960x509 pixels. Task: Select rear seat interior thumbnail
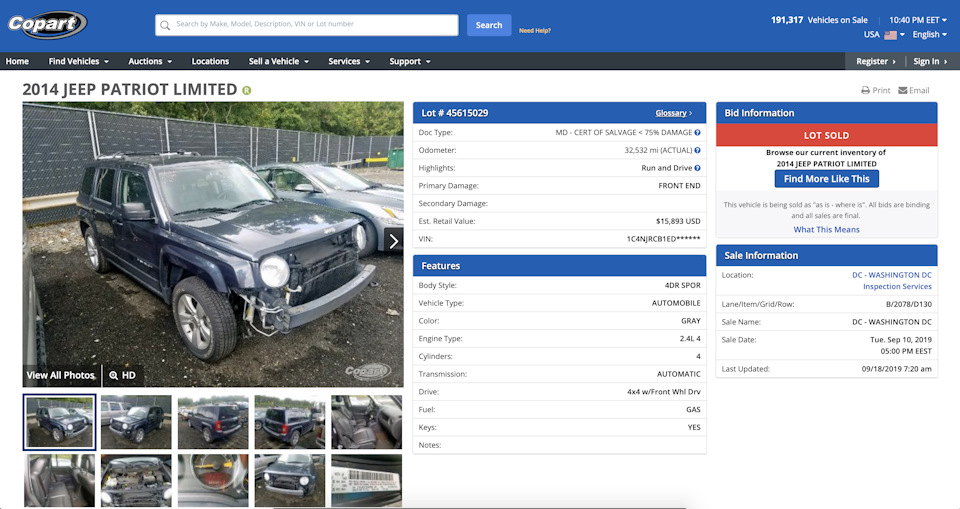coord(59,480)
